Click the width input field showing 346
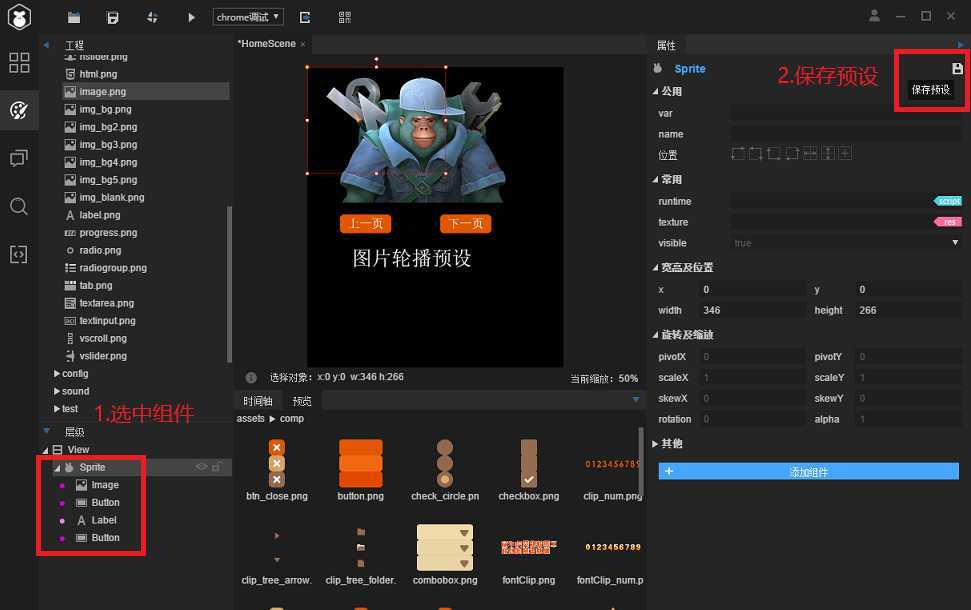The width and height of the screenshot is (971, 610). click(x=752, y=310)
